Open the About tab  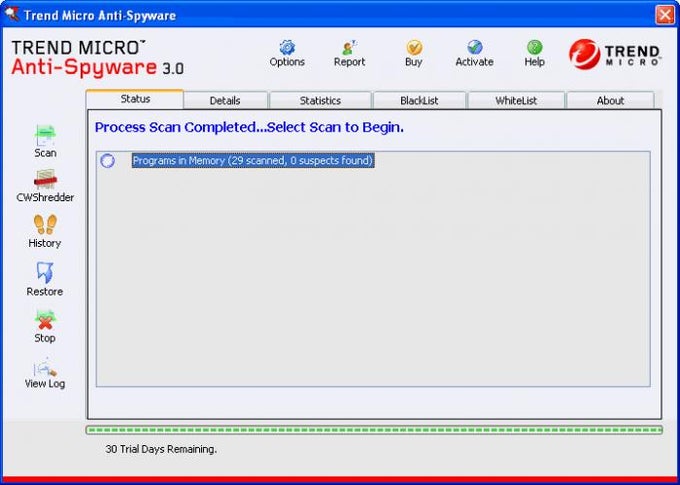pos(610,100)
